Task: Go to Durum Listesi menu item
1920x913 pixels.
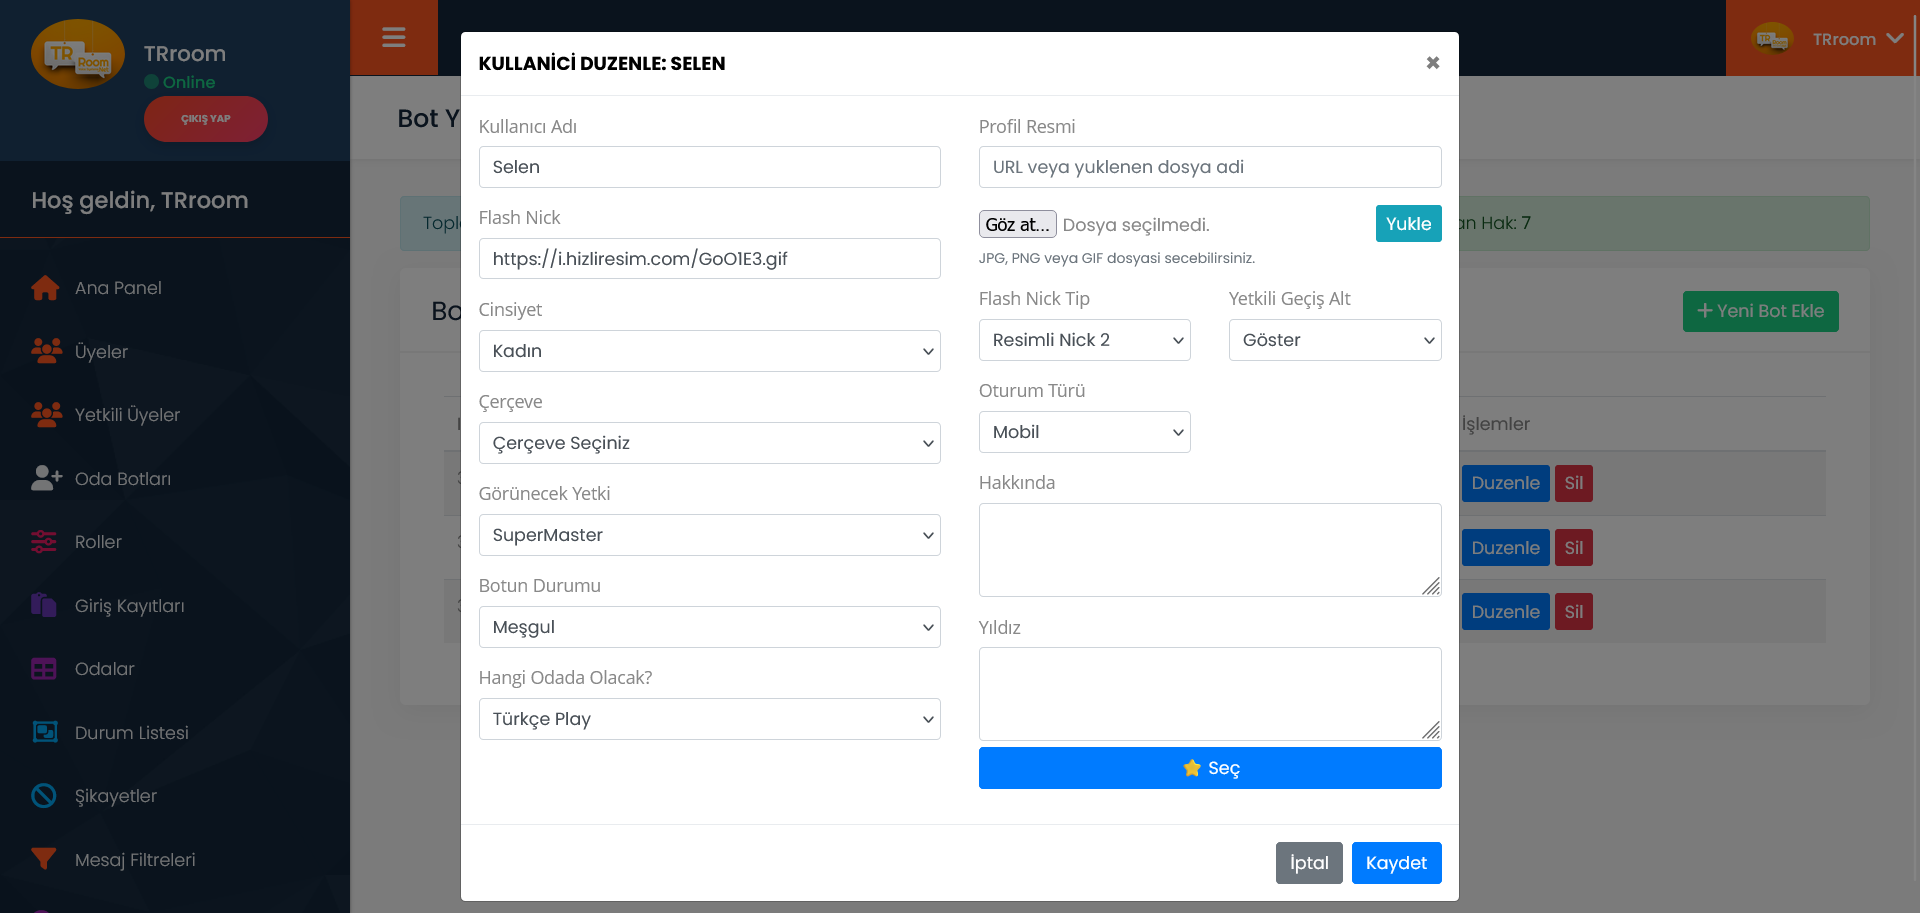Action: 131,733
